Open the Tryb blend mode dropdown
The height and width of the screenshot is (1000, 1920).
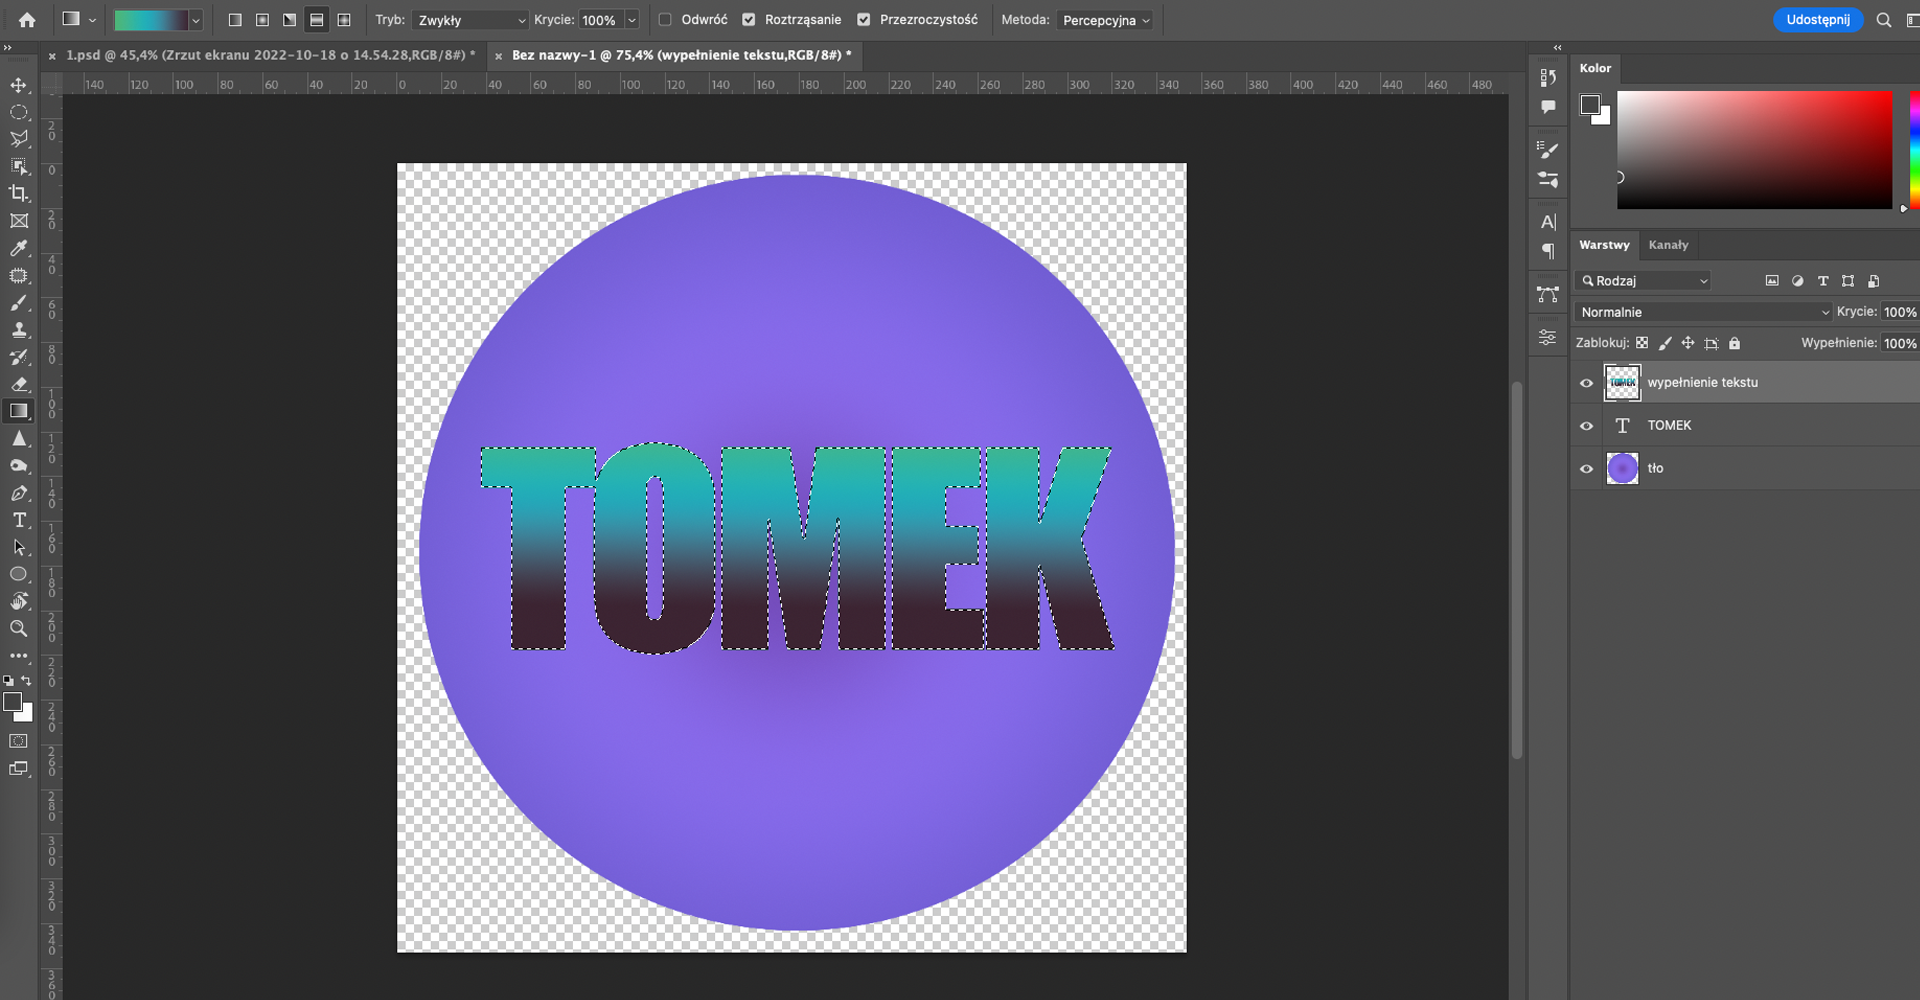point(470,20)
